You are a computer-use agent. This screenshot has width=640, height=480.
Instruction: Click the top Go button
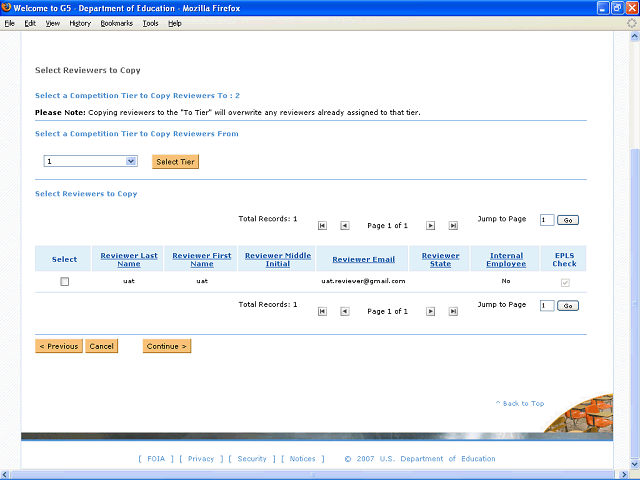point(568,220)
